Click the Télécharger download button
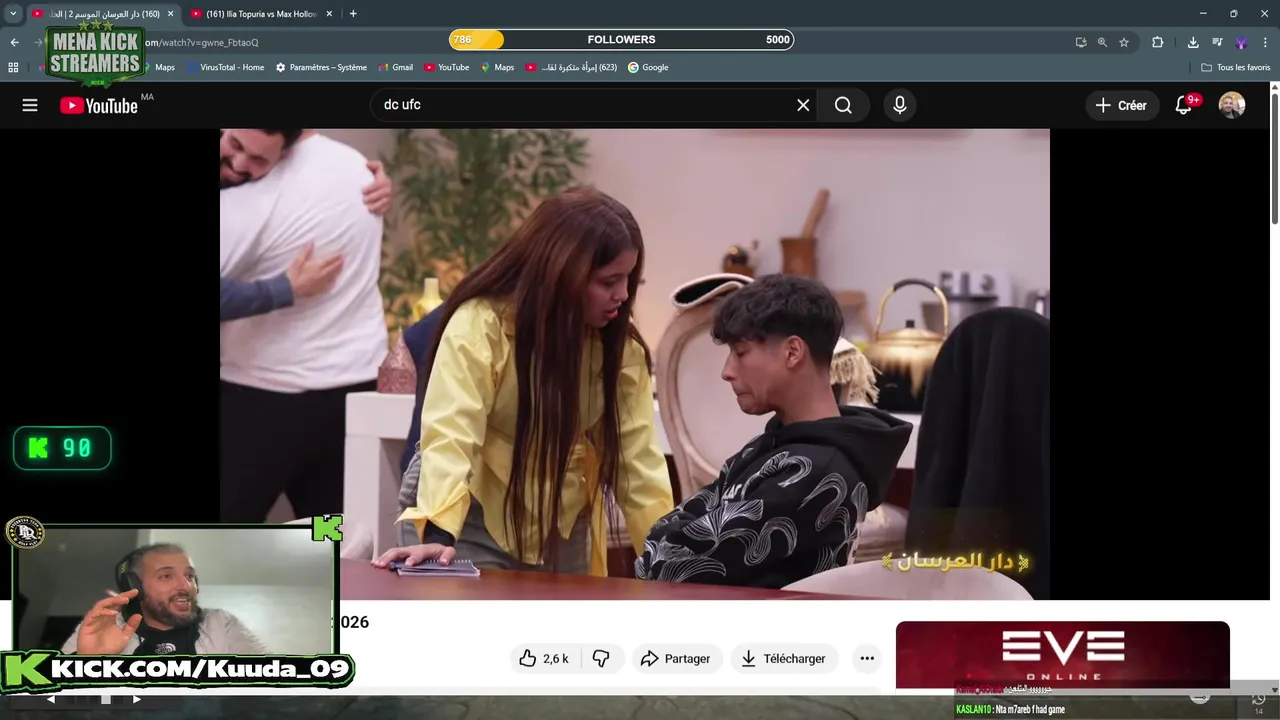Screen dimensions: 1280x720 pyautogui.click(x=783, y=658)
